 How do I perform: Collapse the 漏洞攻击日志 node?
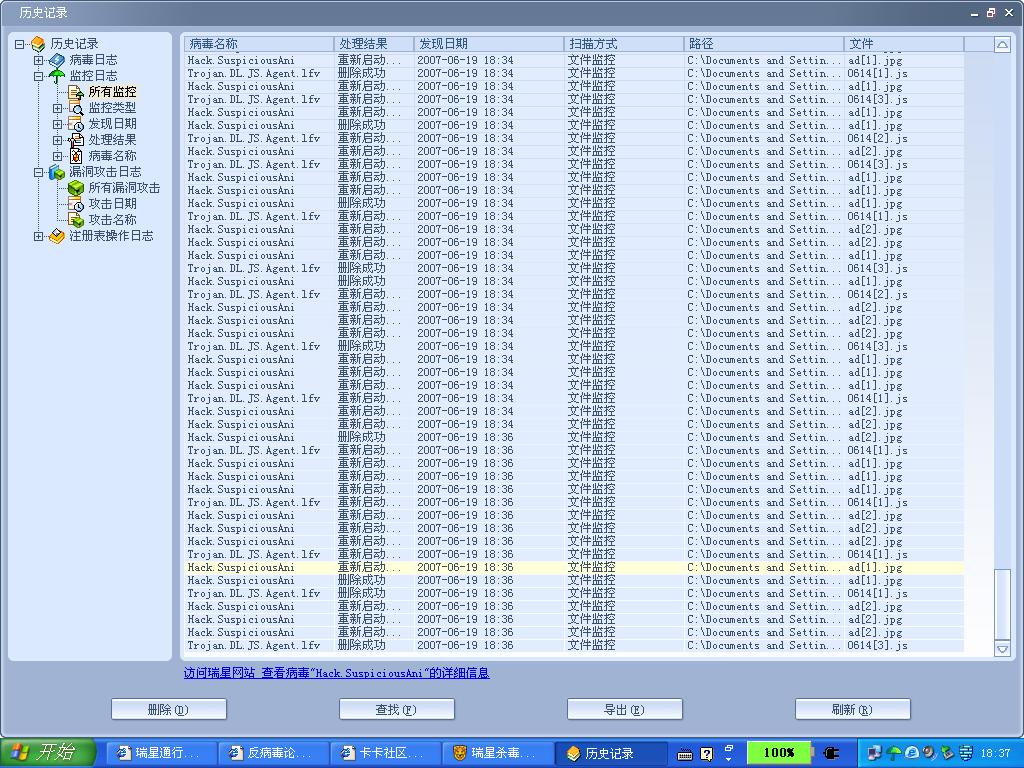pos(39,172)
